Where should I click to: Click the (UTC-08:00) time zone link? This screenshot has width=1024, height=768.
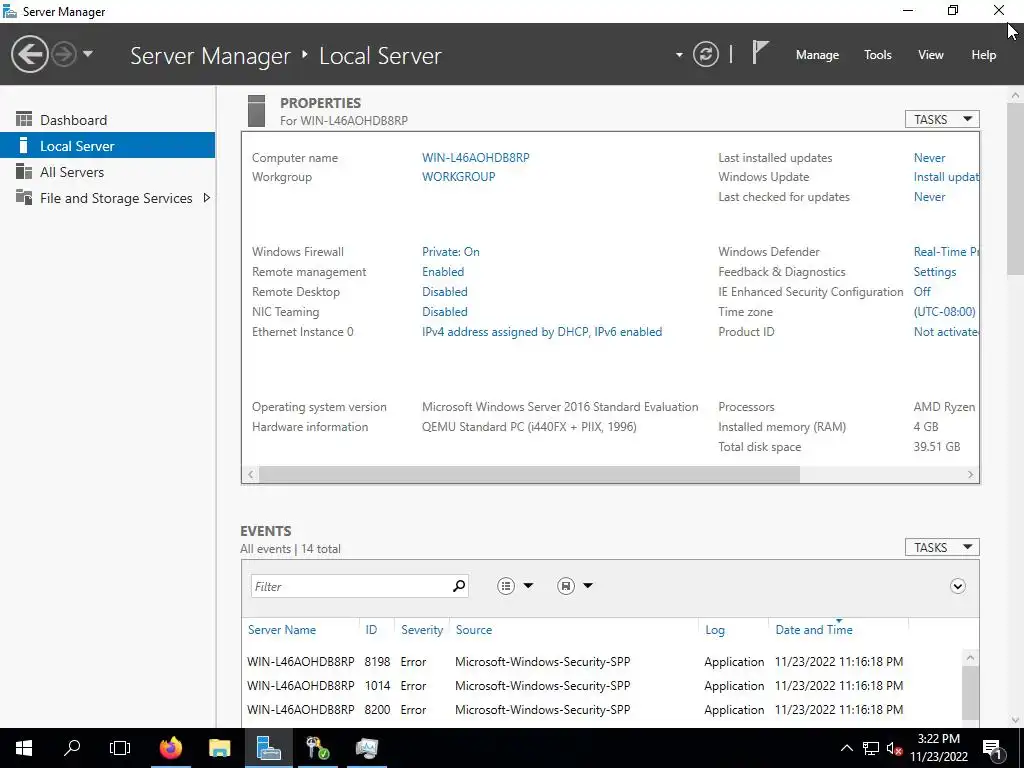[944, 312]
